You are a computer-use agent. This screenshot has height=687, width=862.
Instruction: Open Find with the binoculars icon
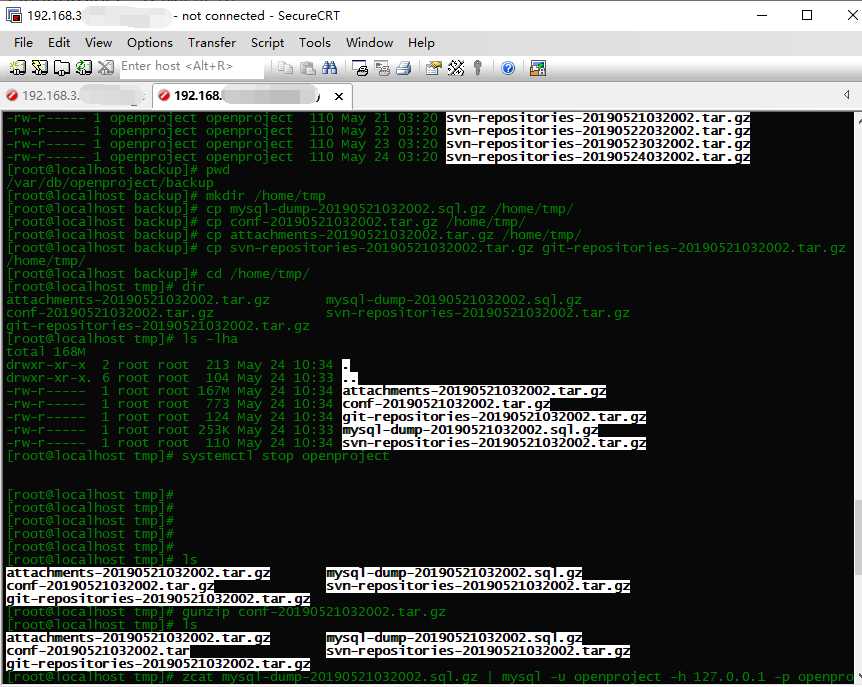(x=329, y=68)
